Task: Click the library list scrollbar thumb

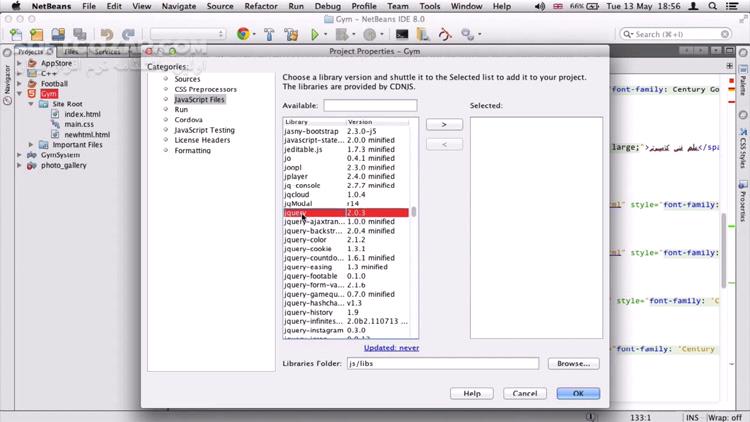Action: (414, 211)
